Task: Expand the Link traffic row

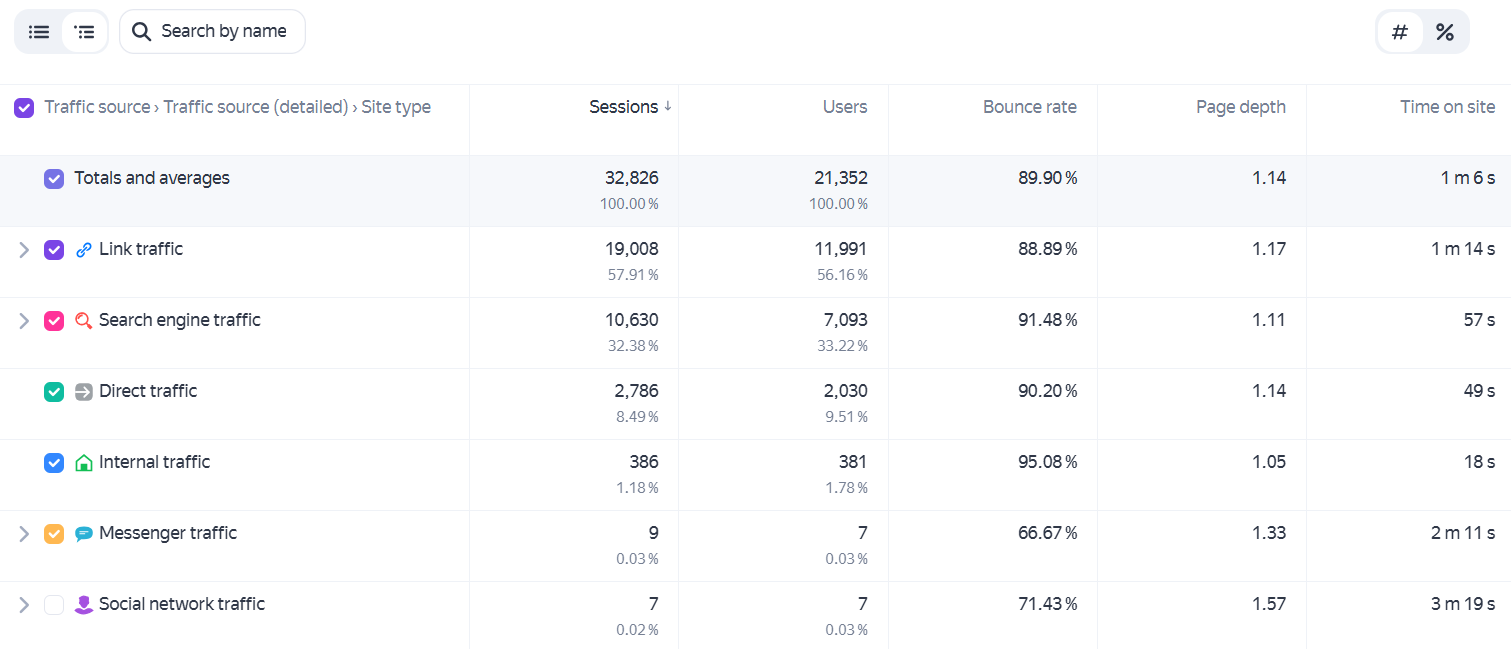Action: pyautogui.click(x=24, y=250)
